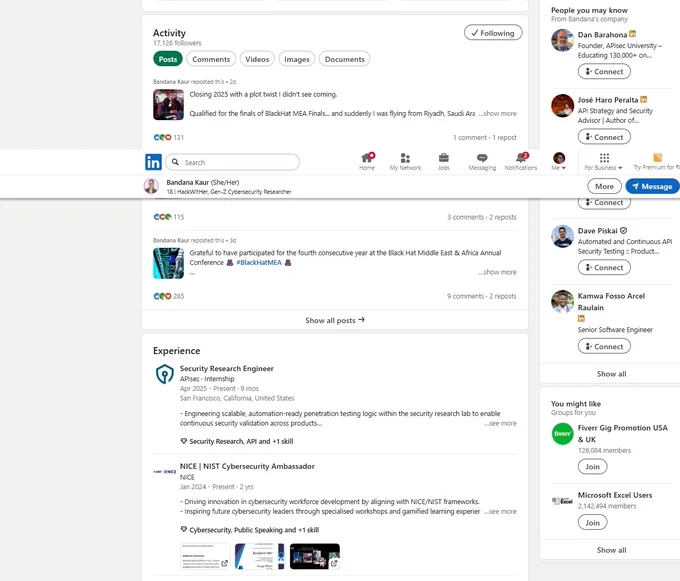
Task: Open 'NICE | NIST Cybersecurity Ambassador' title
Action: click(247, 467)
